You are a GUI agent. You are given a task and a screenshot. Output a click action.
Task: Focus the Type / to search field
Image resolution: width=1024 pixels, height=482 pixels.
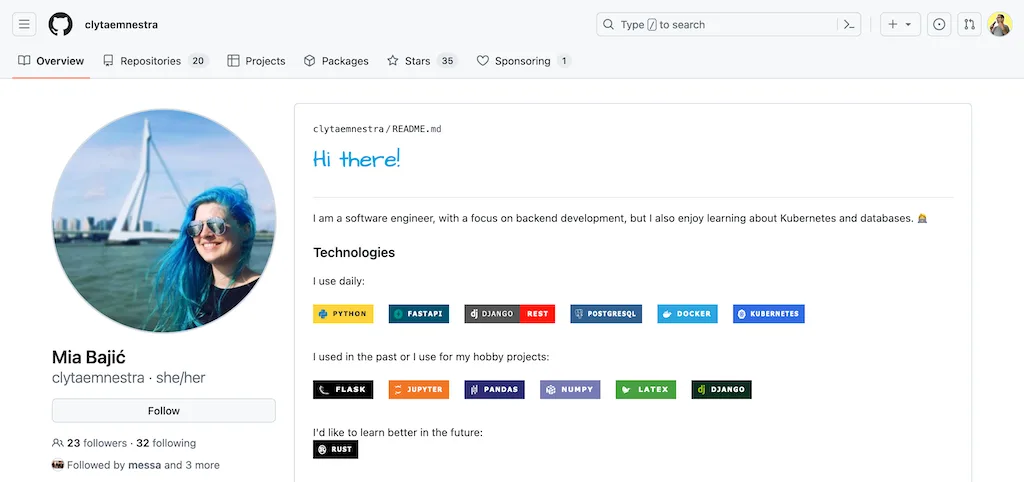(728, 25)
